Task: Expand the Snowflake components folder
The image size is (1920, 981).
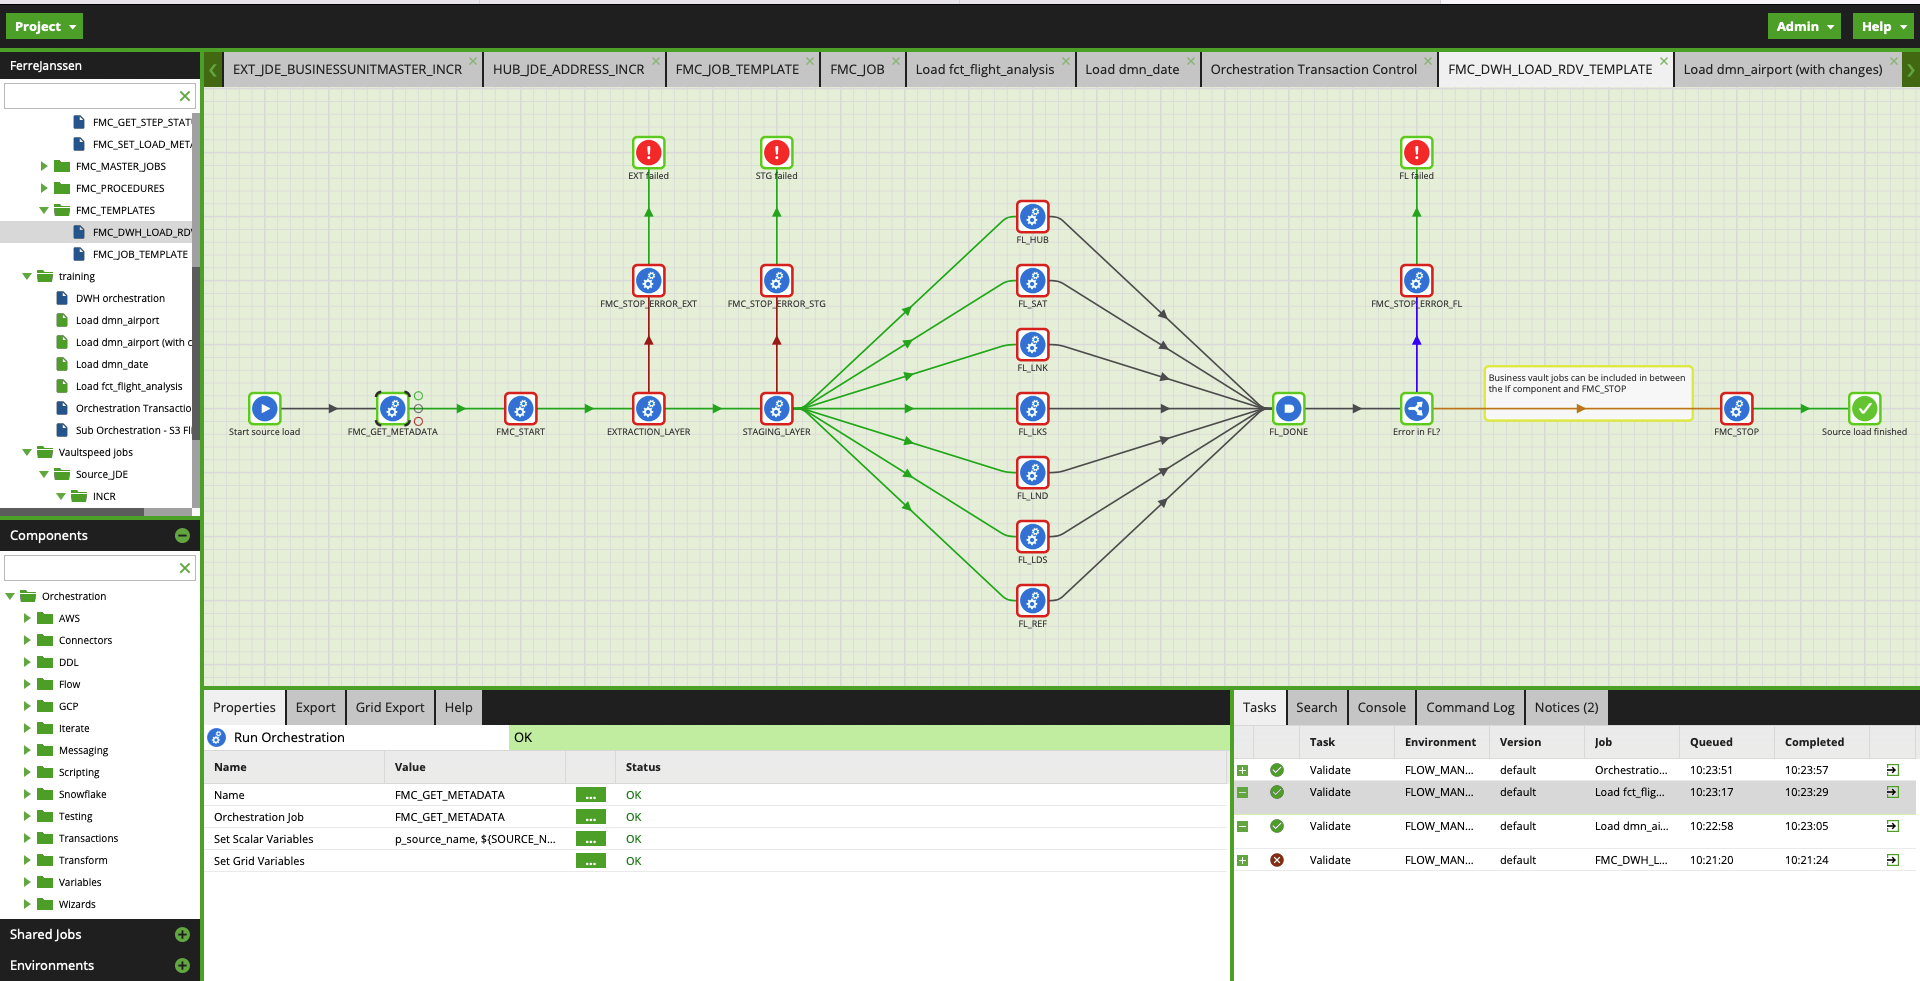Action: 27,794
